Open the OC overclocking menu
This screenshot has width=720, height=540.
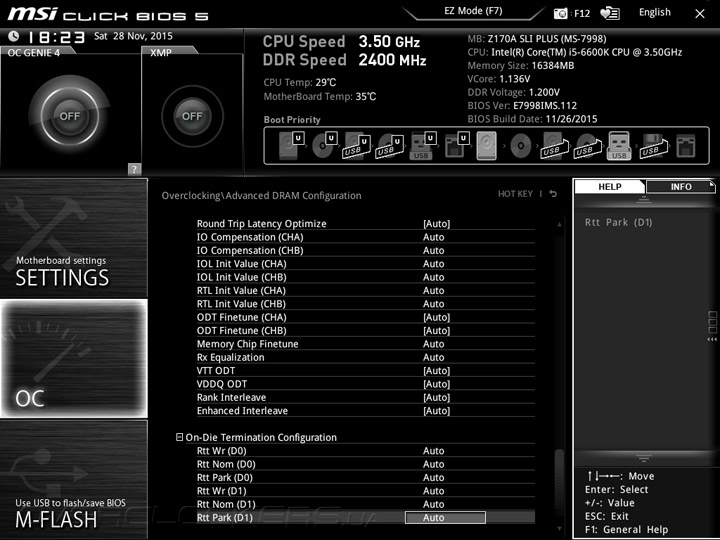tap(74, 358)
